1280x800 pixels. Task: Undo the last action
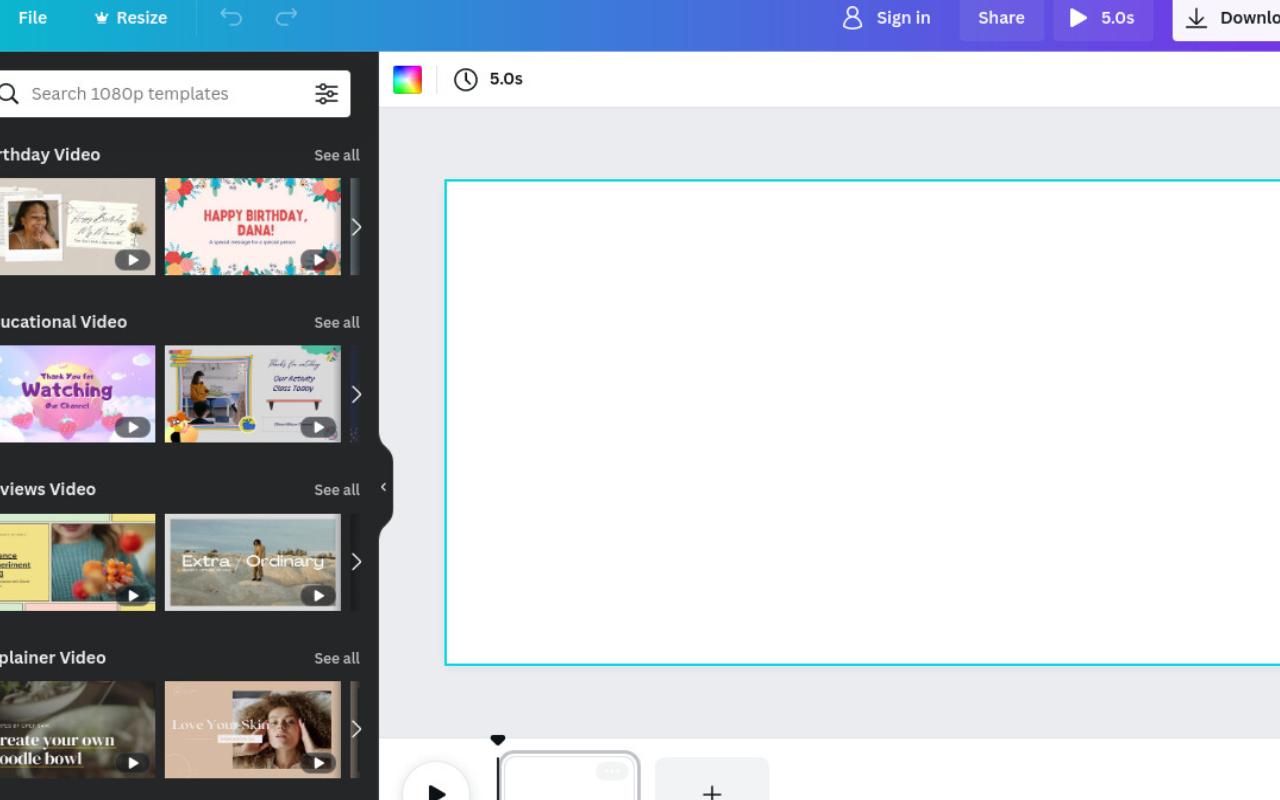point(231,18)
